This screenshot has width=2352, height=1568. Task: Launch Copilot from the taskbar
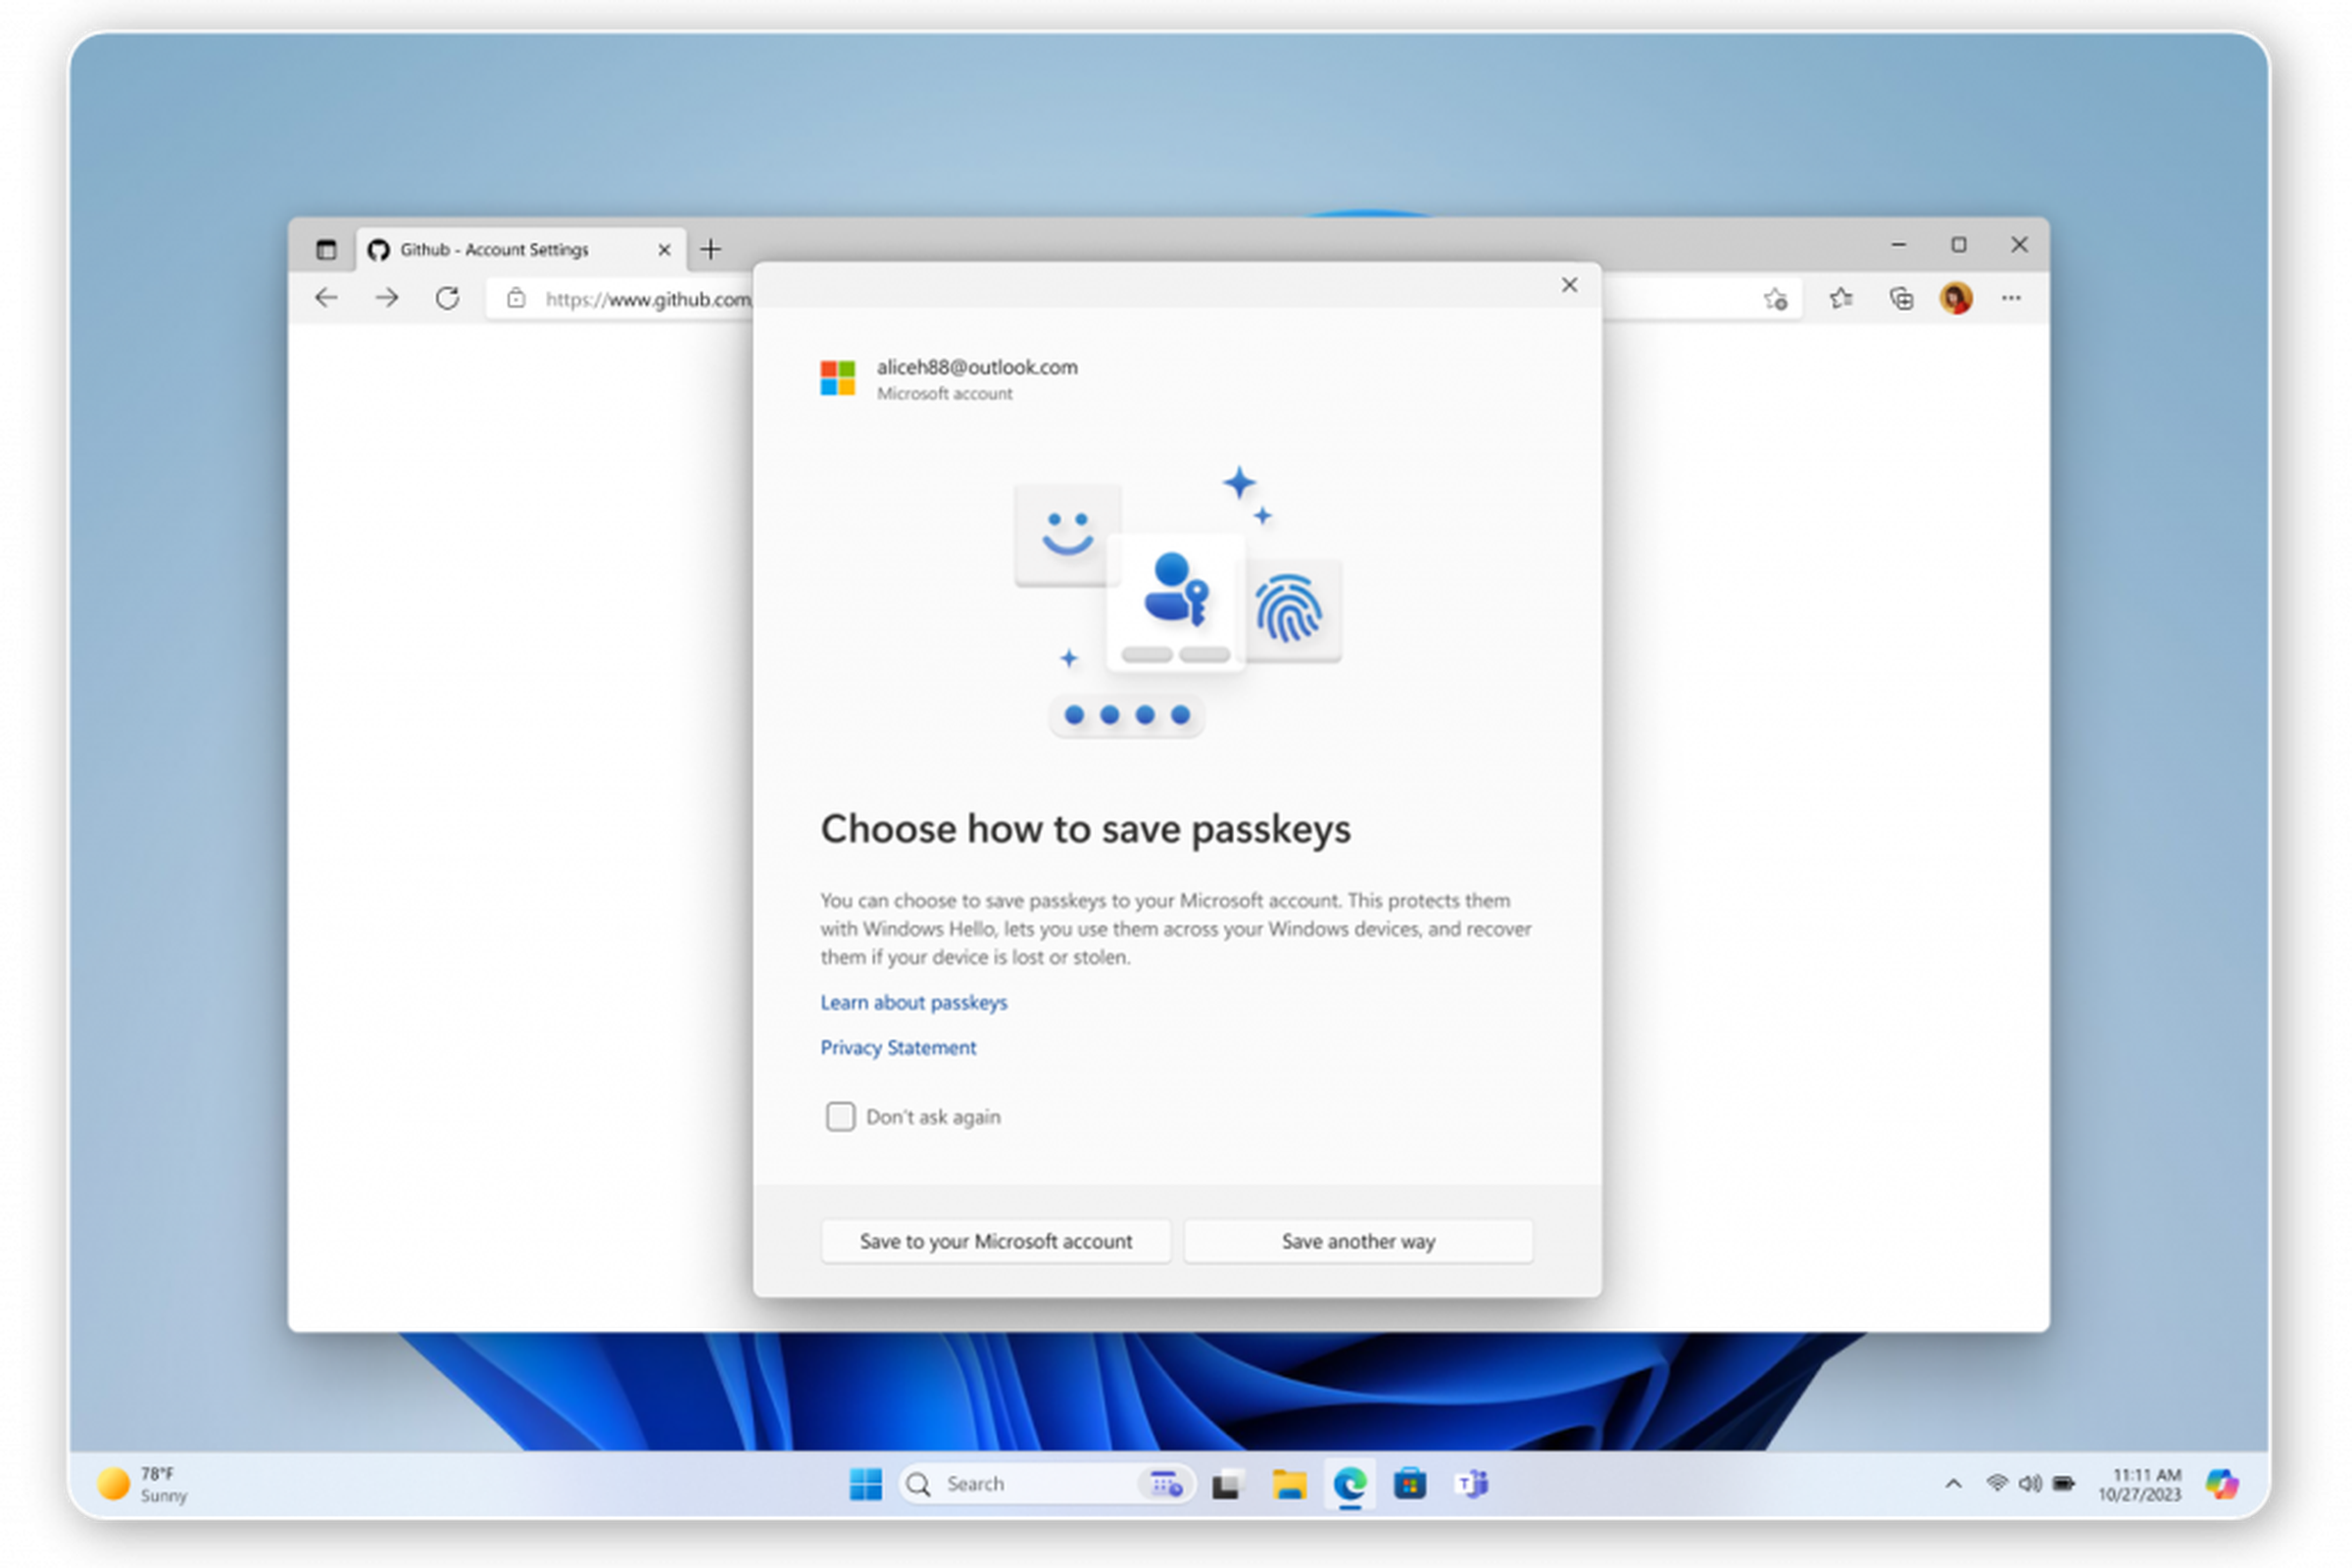coord(2222,1484)
